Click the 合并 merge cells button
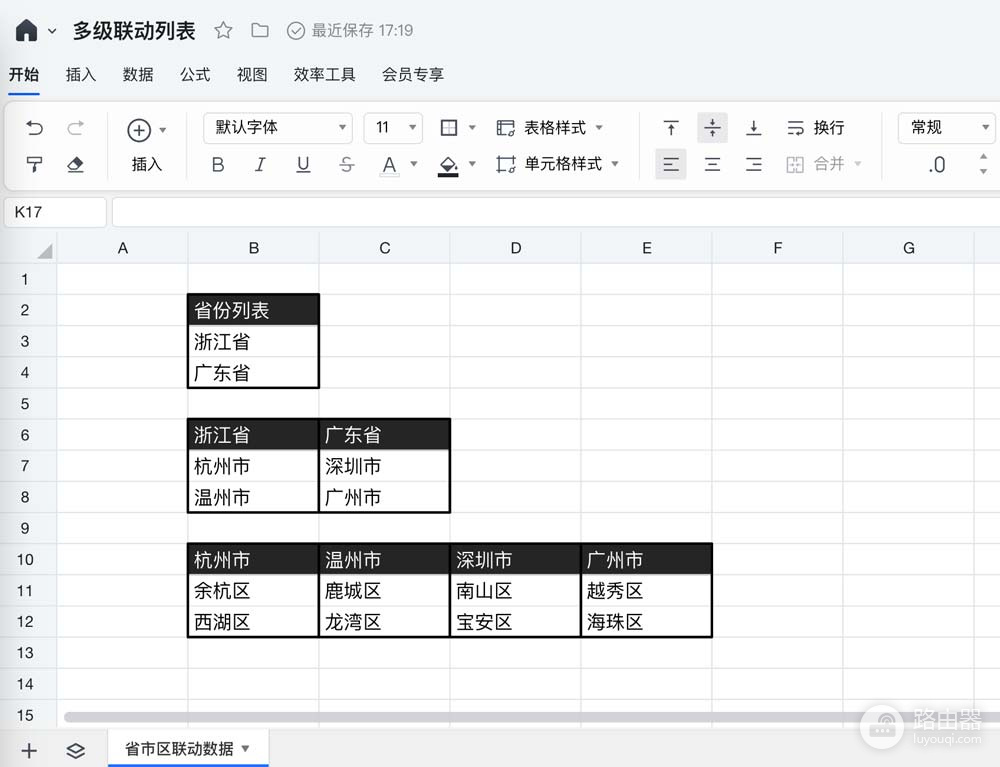Screen dimensions: 1000x767 (816, 164)
